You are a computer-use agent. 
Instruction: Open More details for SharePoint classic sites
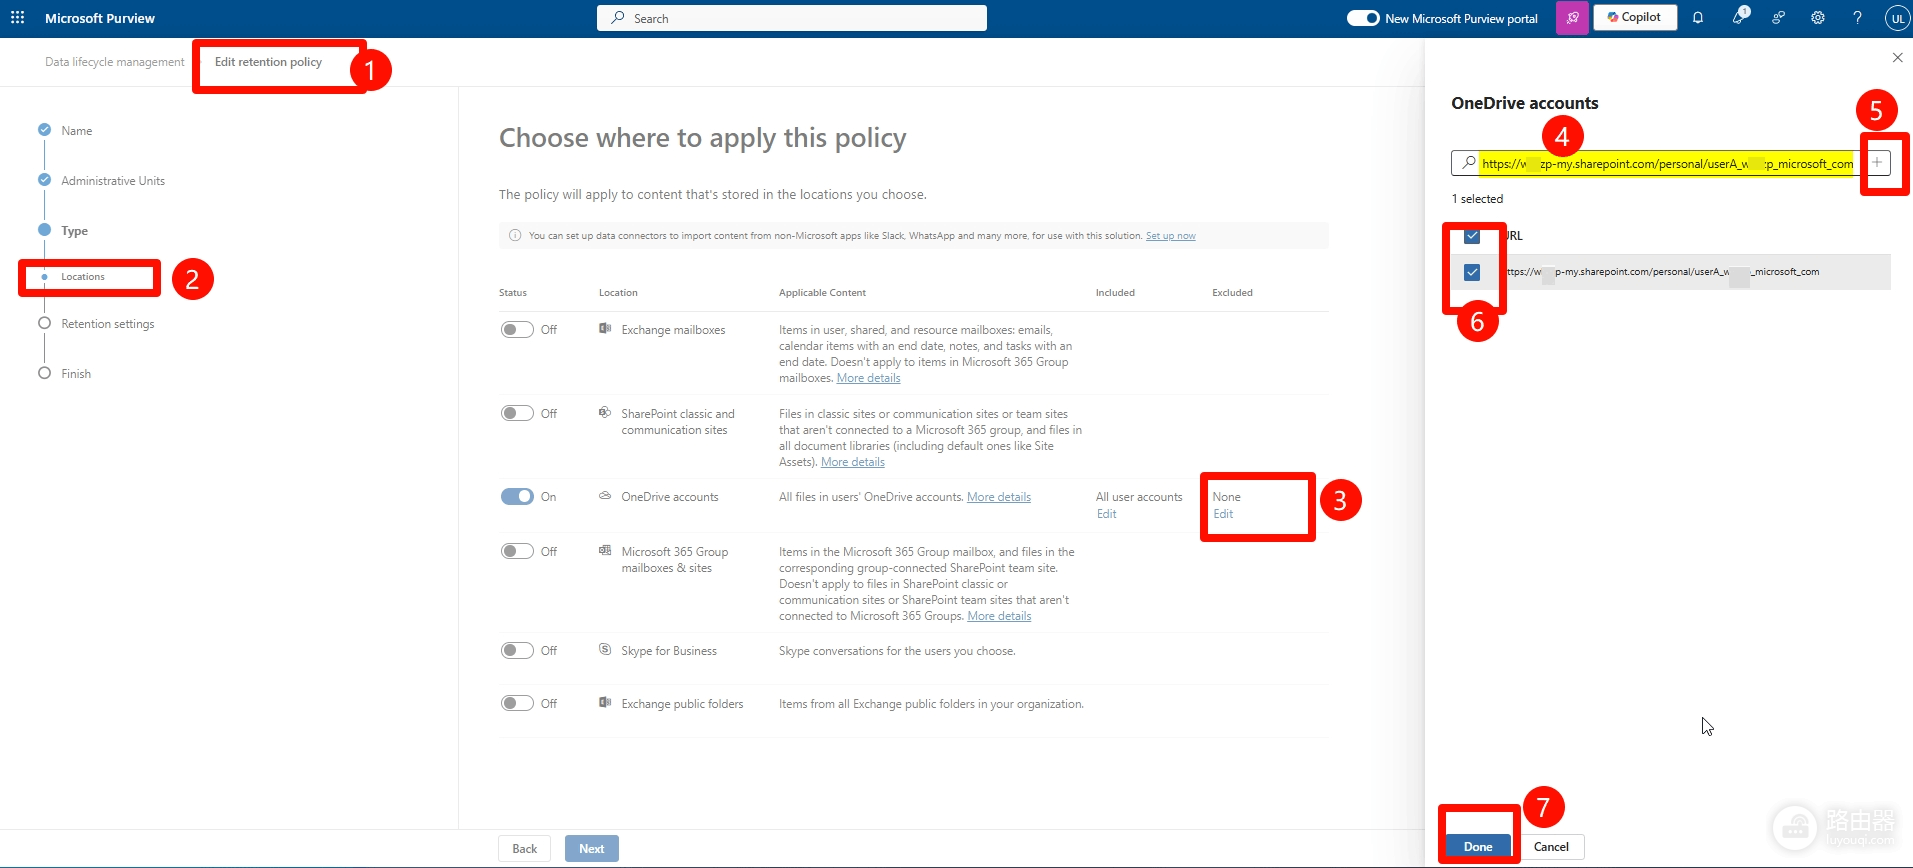852,462
